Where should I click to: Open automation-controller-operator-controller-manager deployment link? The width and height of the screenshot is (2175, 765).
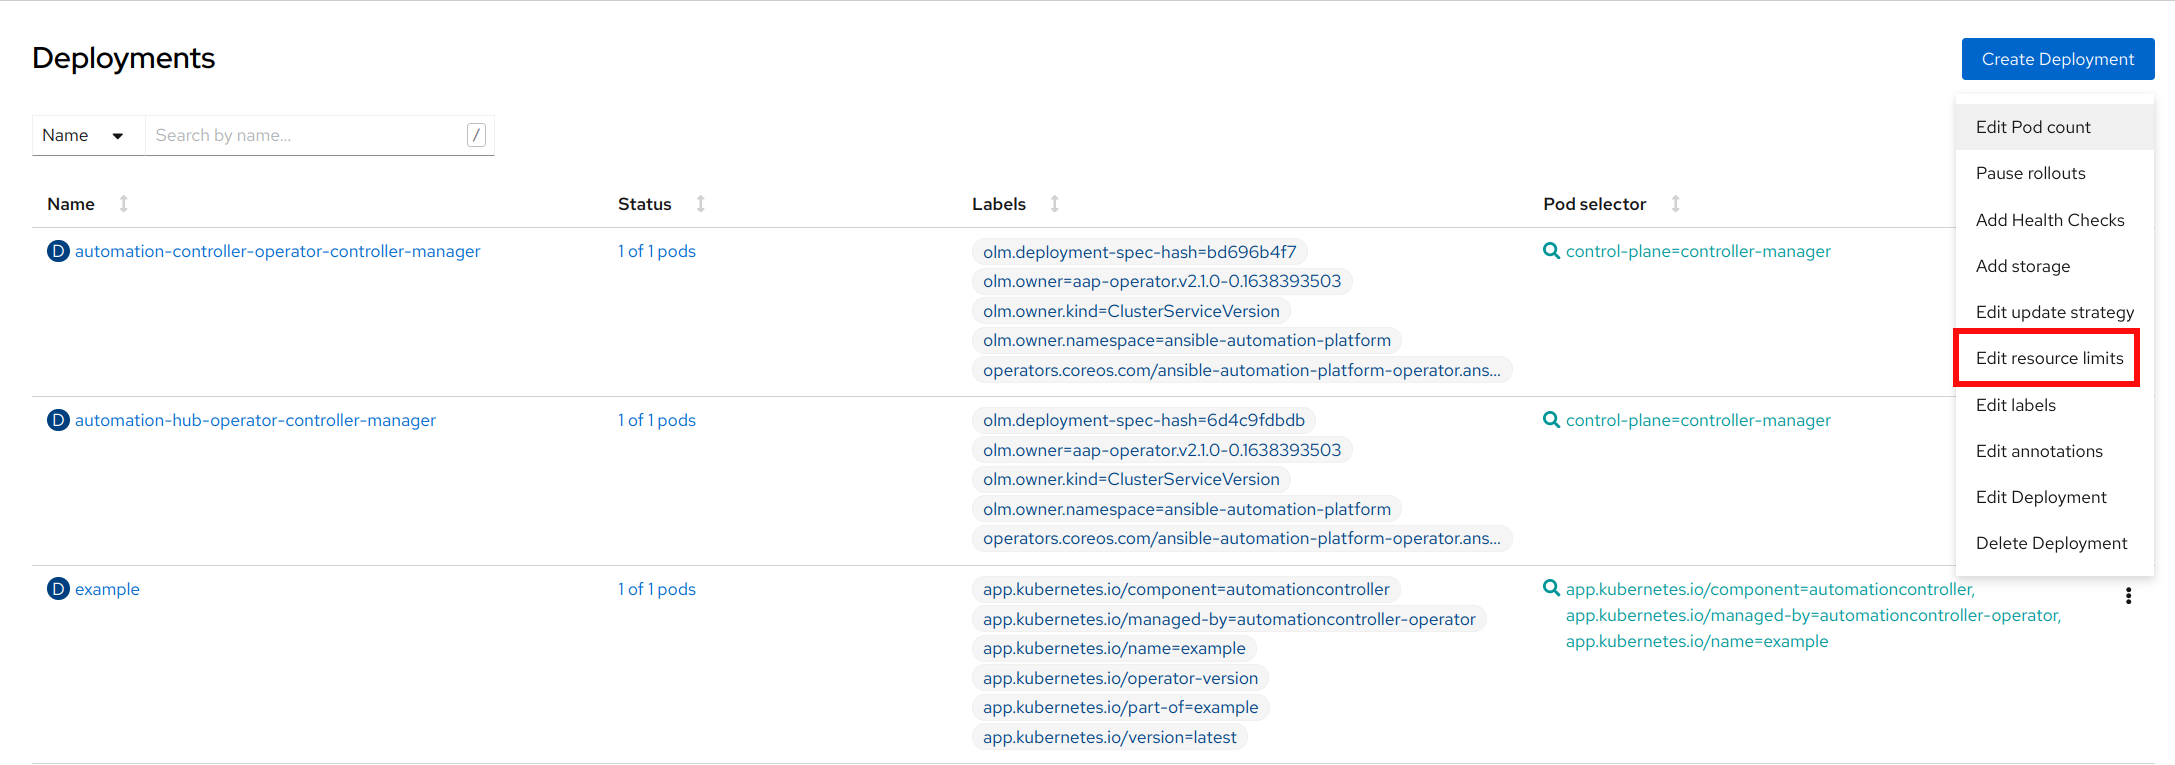277,251
